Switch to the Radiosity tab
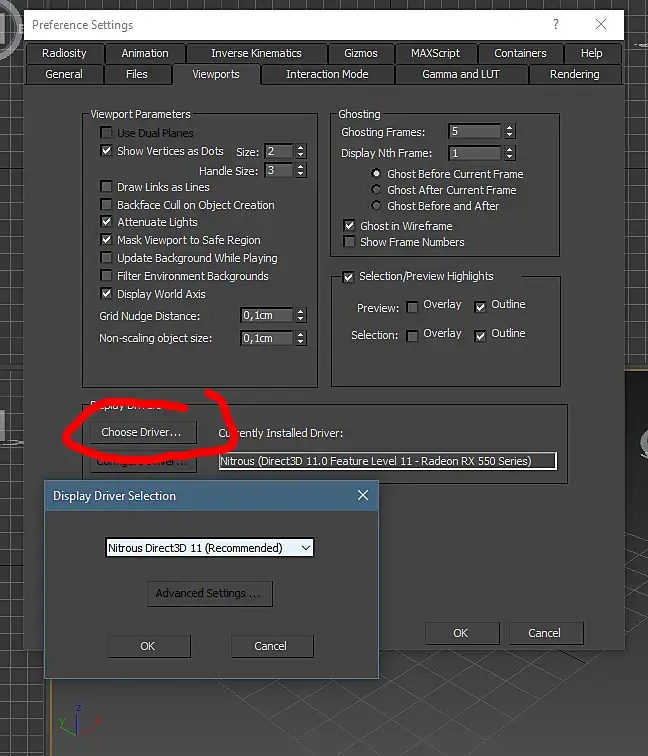 (64, 53)
